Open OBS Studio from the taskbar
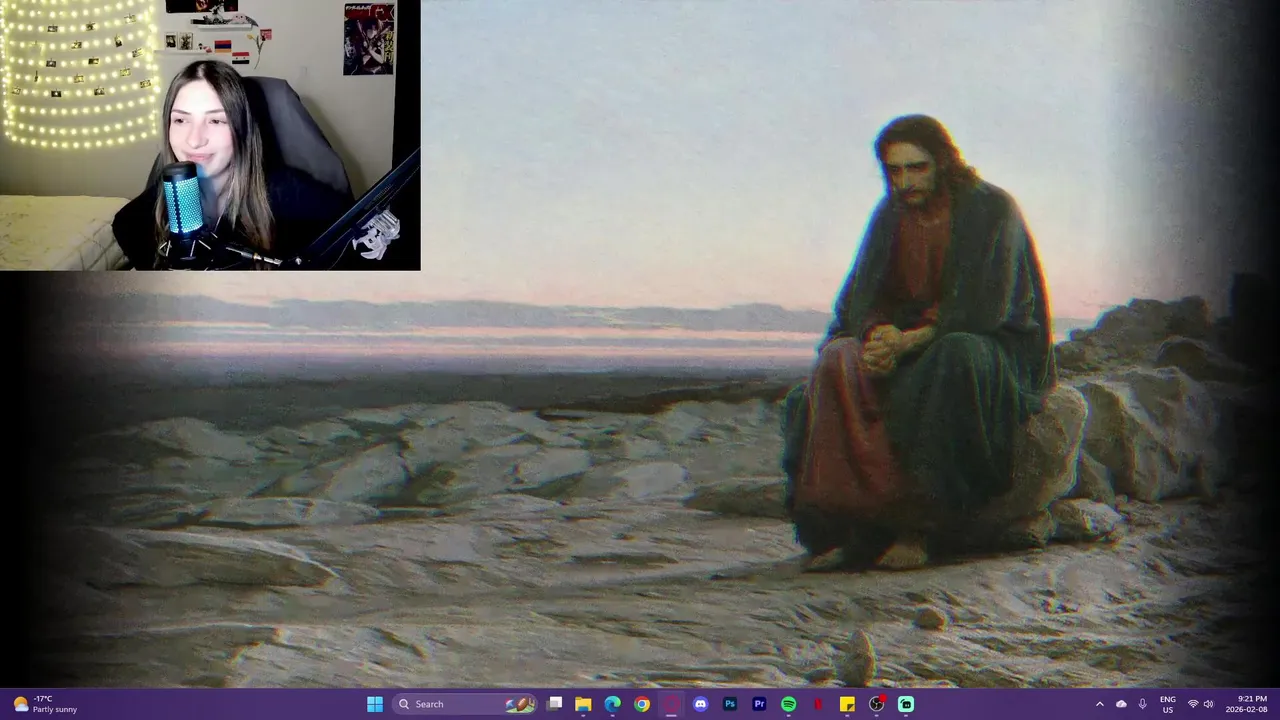This screenshot has width=1280, height=720. [x=877, y=704]
